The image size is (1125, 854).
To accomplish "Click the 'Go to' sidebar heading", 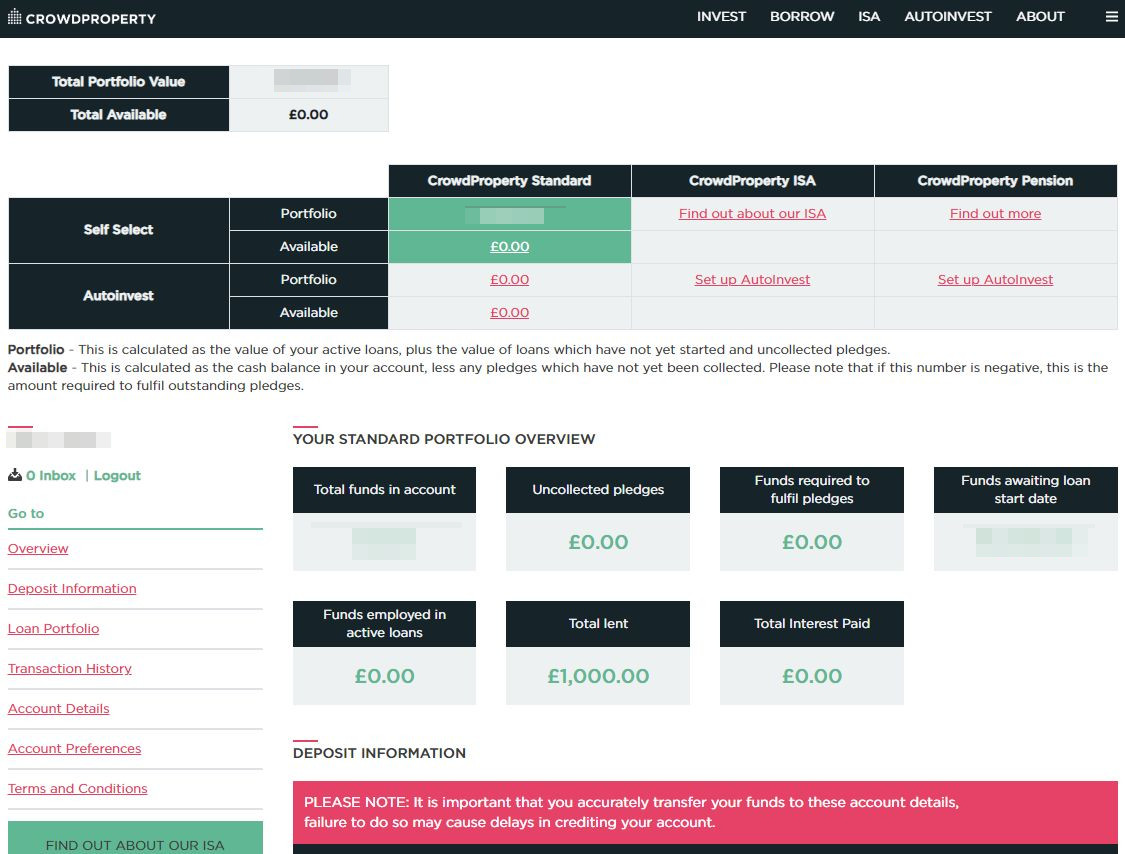I will click(x=26, y=514).
